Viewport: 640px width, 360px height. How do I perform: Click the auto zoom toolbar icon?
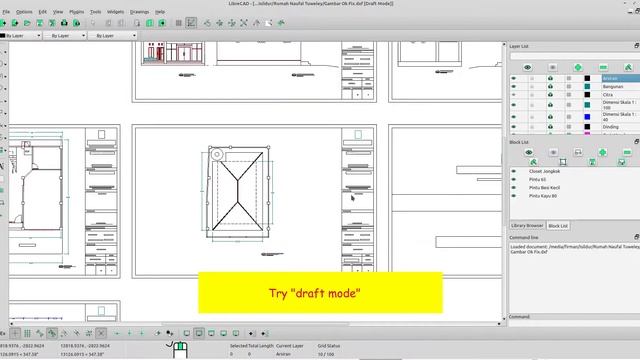(x=244, y=23)
